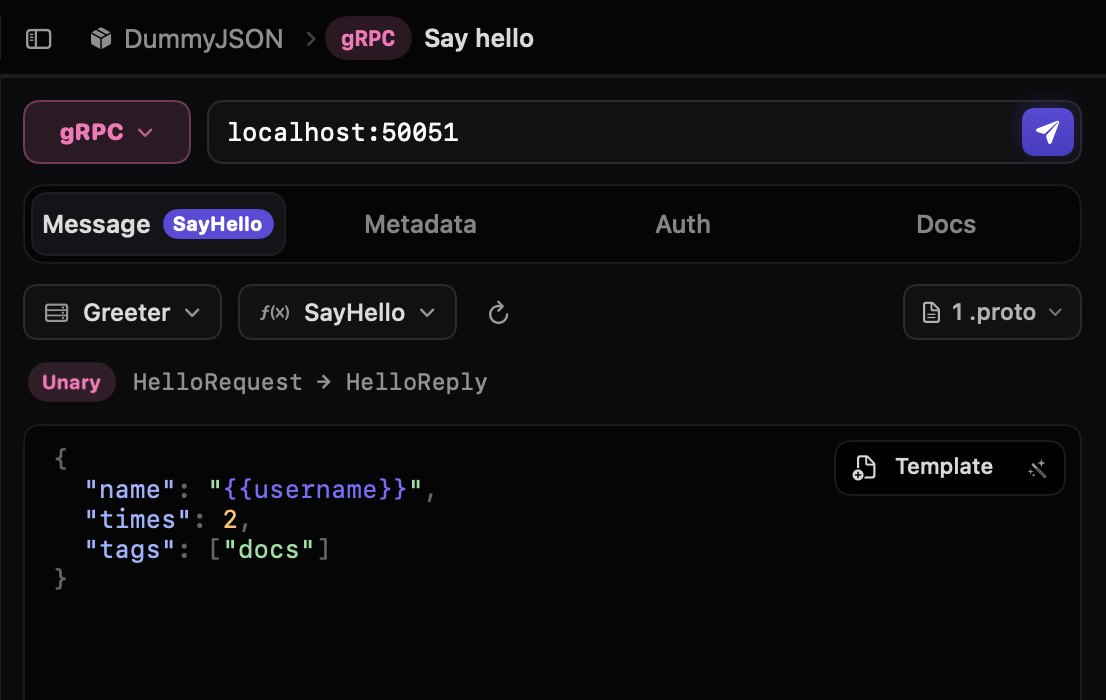This screenshot has width=1106, height=700.
Task: Refresh the proto reflection with reload icon
Action: coord(498,313)
